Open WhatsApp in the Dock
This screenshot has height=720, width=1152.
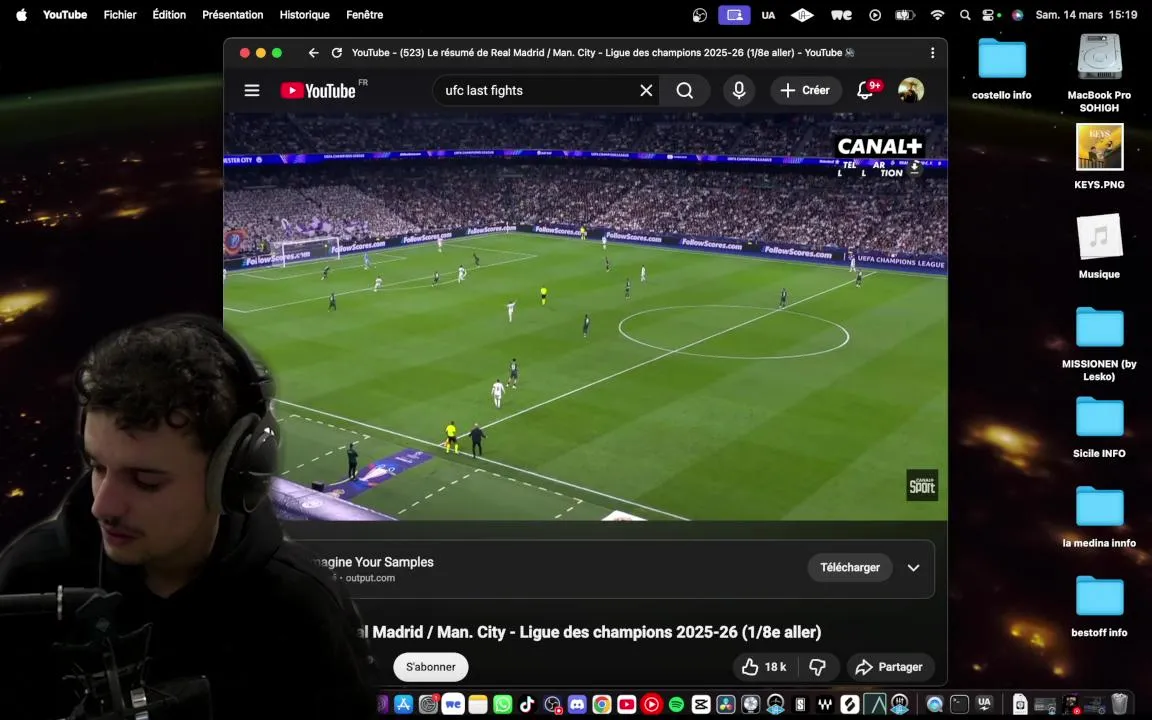503,705
